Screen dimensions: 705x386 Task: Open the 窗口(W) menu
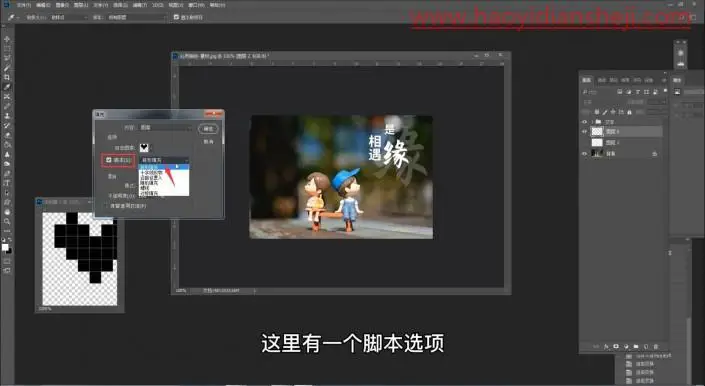(x=196, y=5)
